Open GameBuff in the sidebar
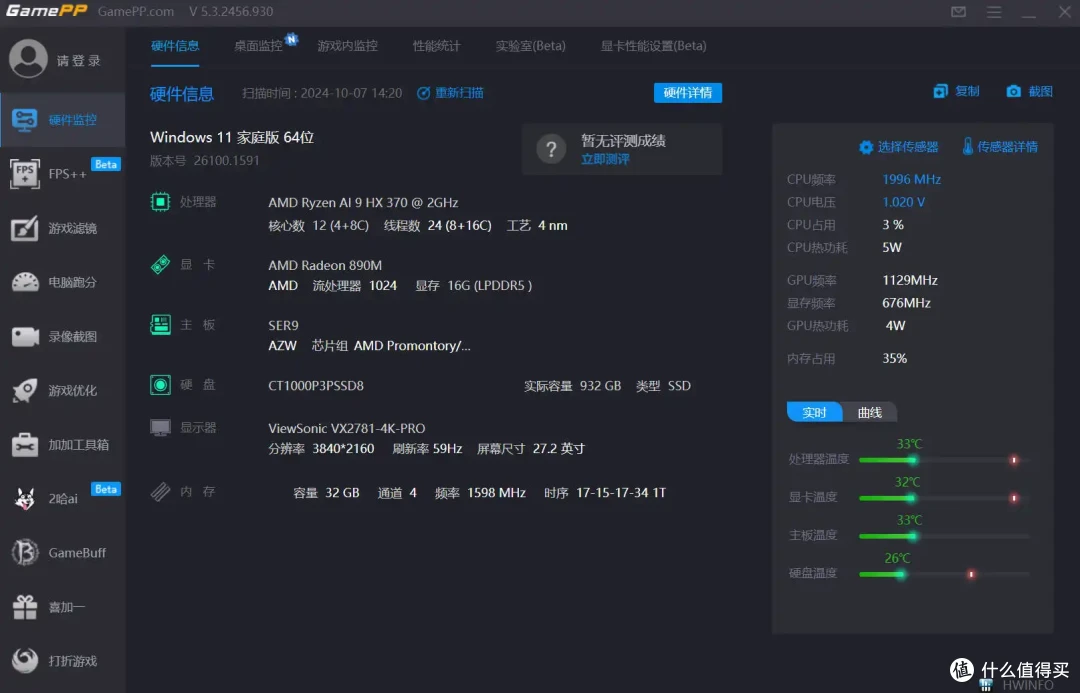This screenshot has height=693, width=1080. (62, 552)
